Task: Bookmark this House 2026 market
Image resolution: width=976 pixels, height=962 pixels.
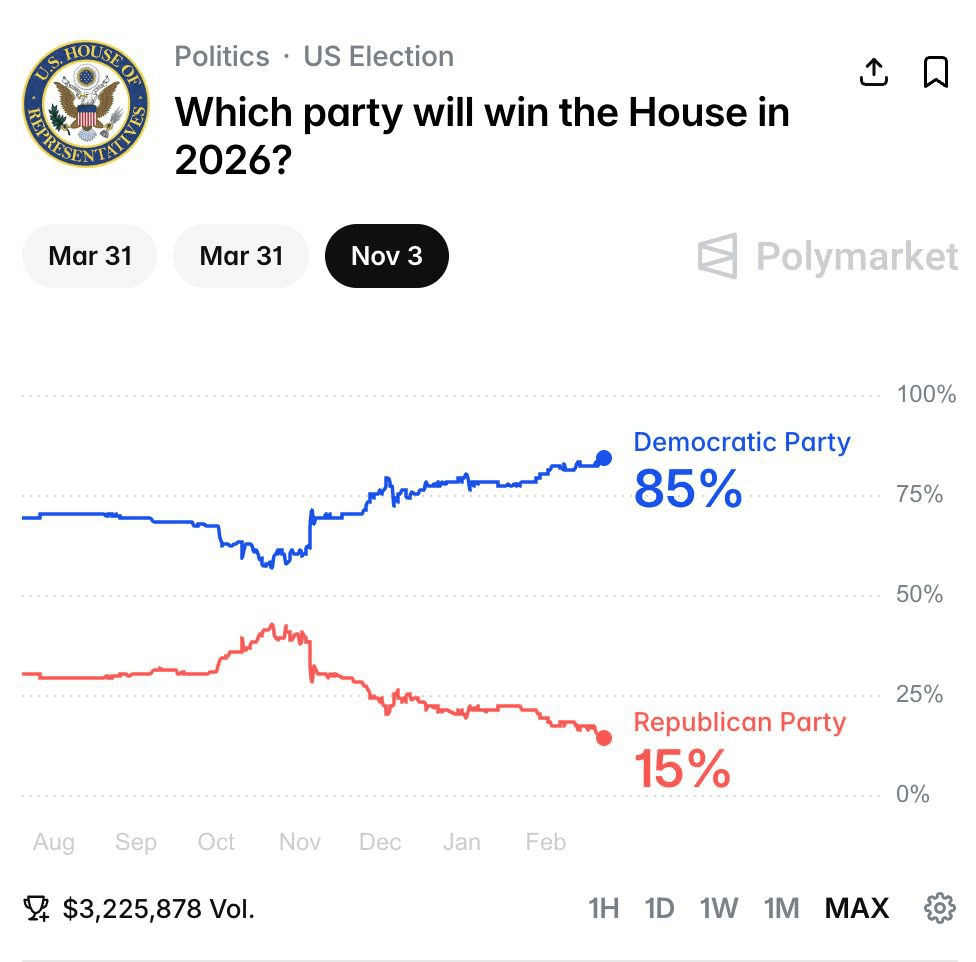Action: [935, 72]
